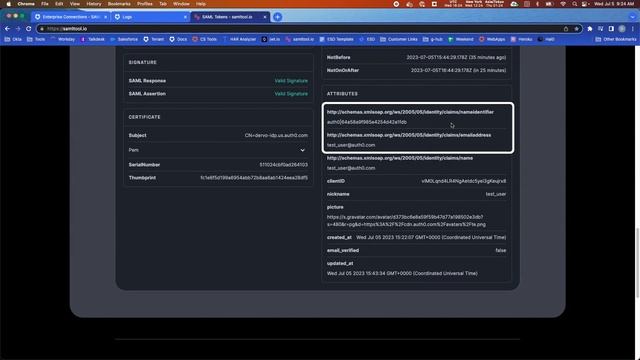
Task: Open the HAR Analyzer bookmark
Action: tap(239, 40)
